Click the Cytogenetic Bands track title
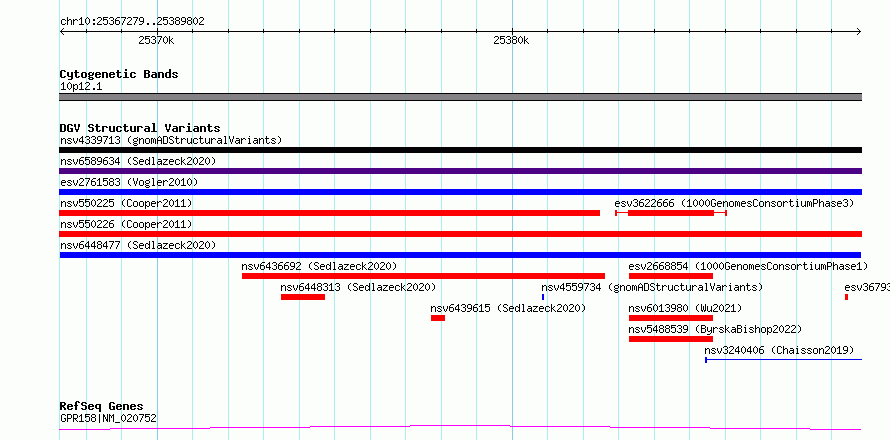 (x=119, y=74)
